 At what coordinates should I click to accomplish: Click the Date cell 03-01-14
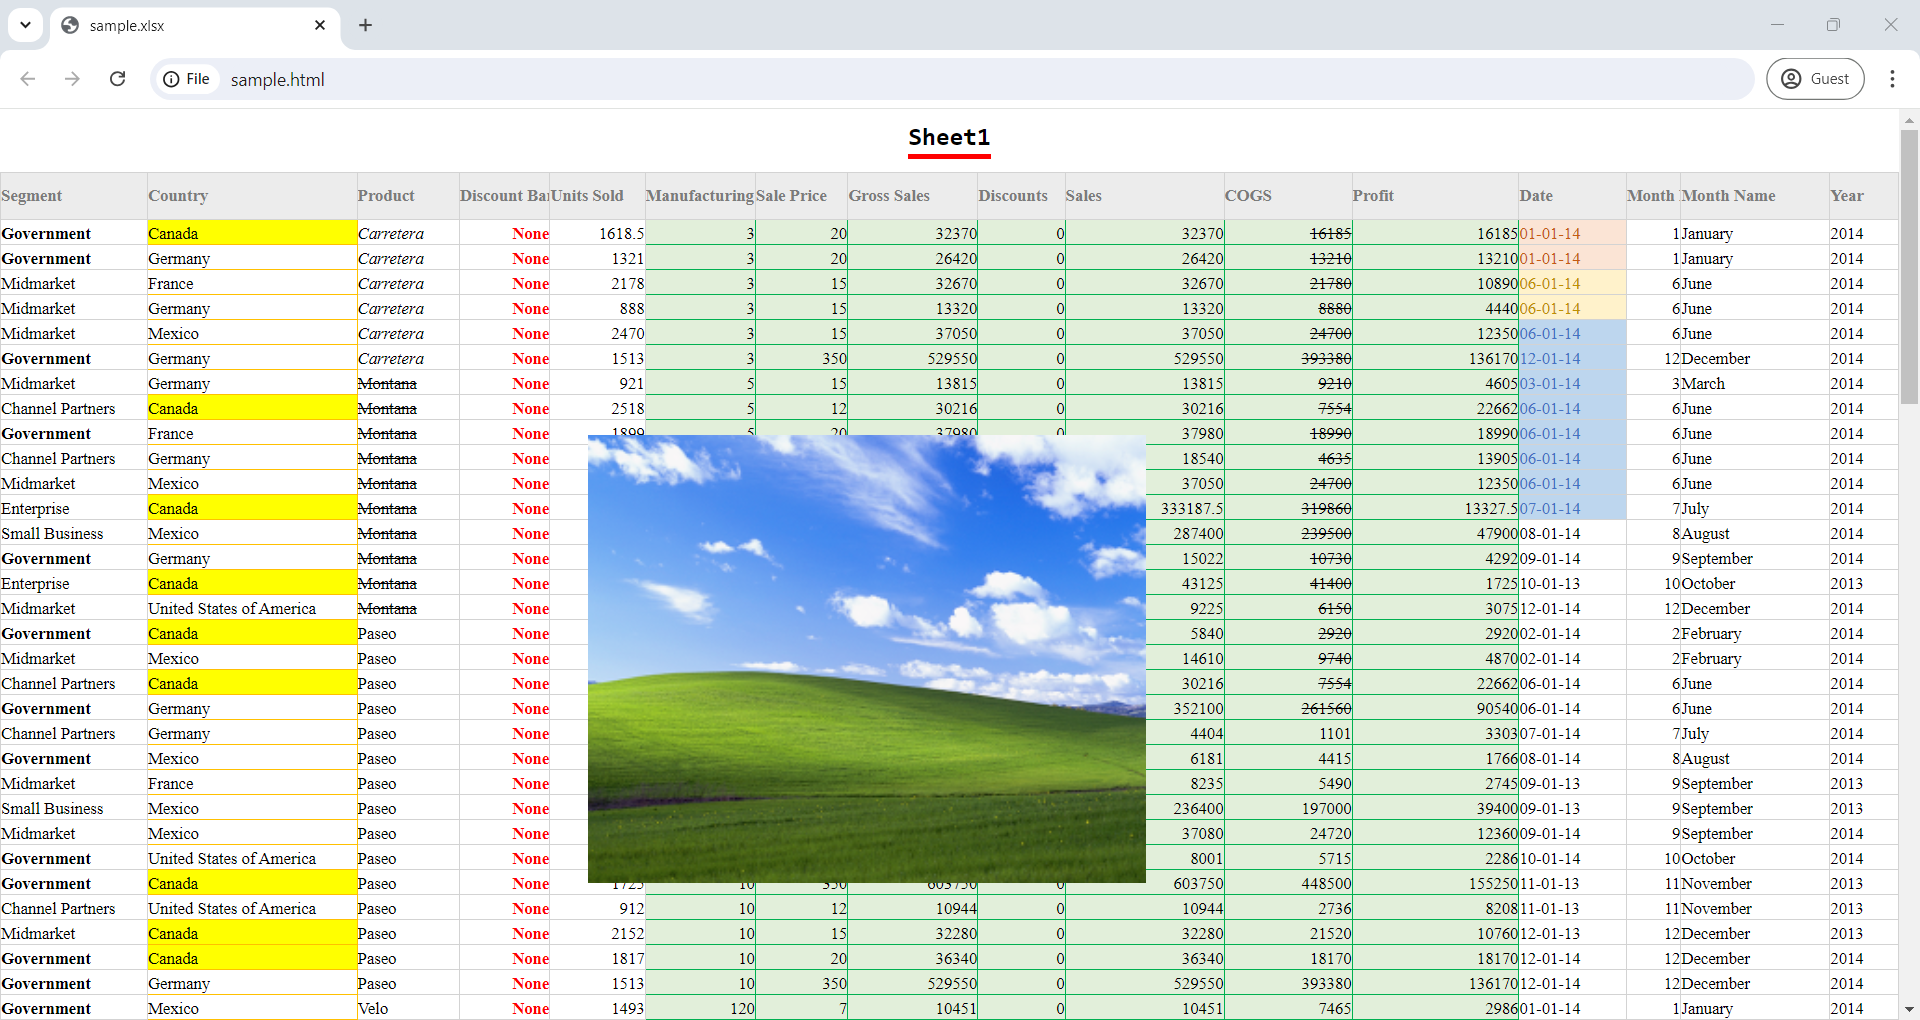(1572, 383)
